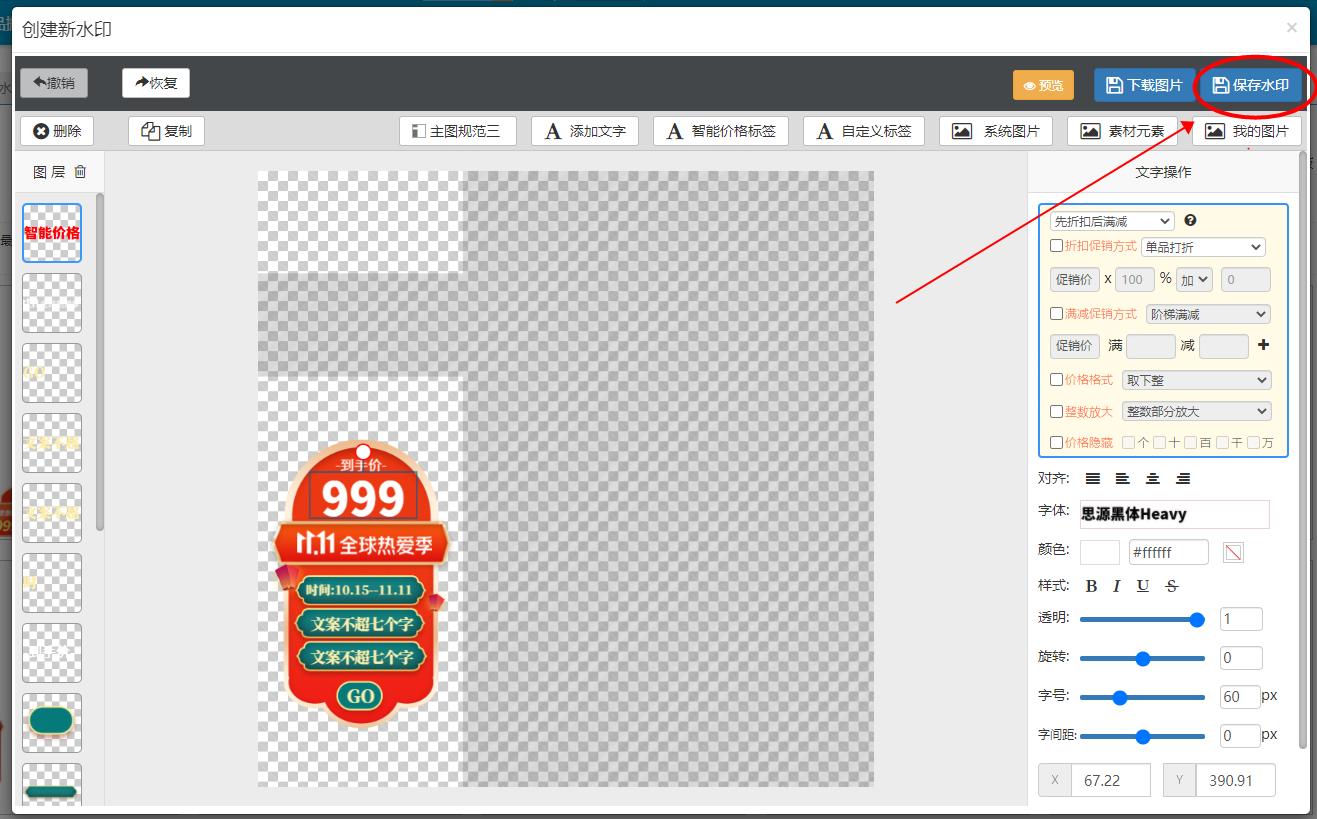The image size is (1317, 819).
Task: Click the discount percent field showing 100
Action: [1136, 280]
